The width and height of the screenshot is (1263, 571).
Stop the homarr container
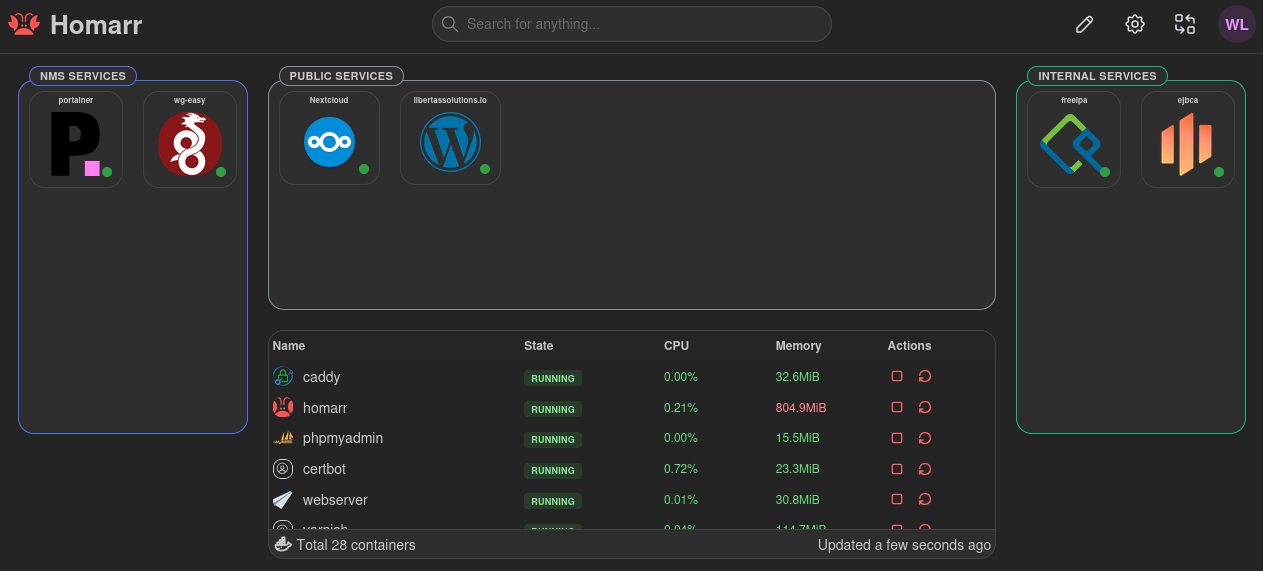(x=897, y=407)
